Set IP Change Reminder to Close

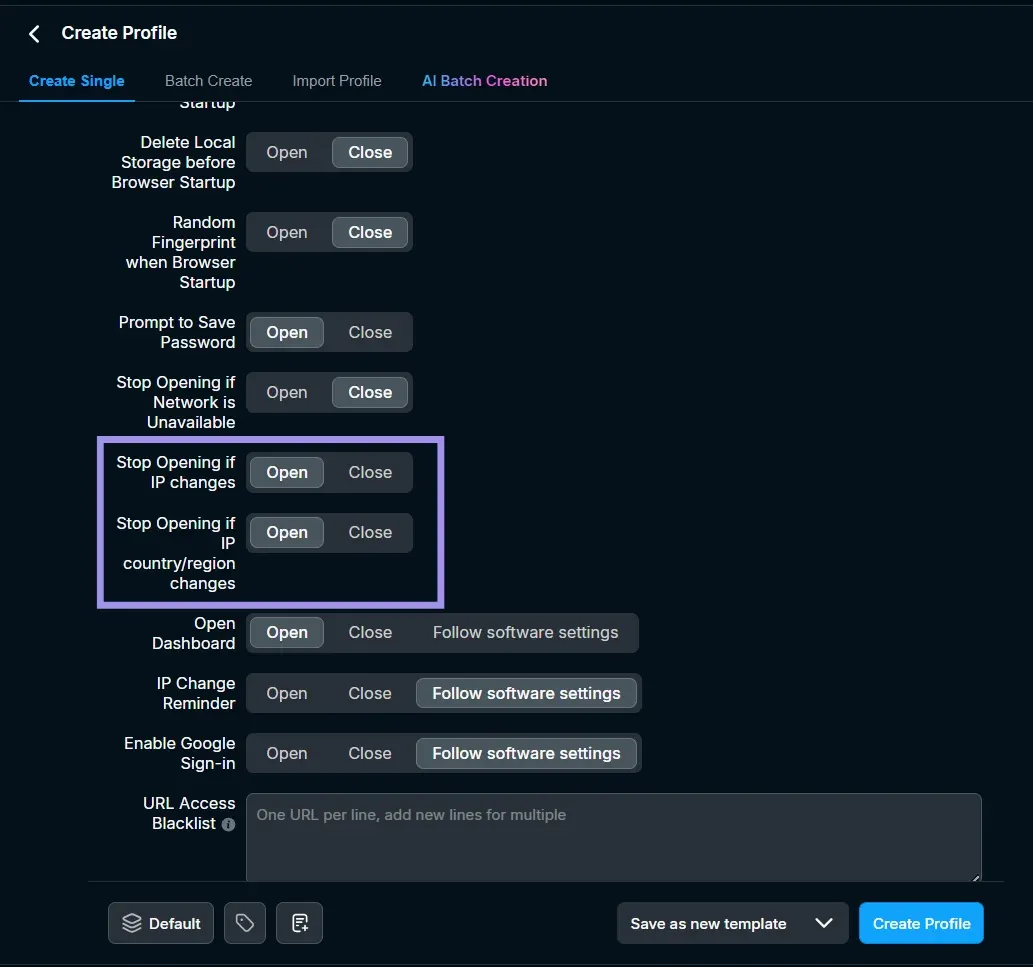(x=370, y=693)
